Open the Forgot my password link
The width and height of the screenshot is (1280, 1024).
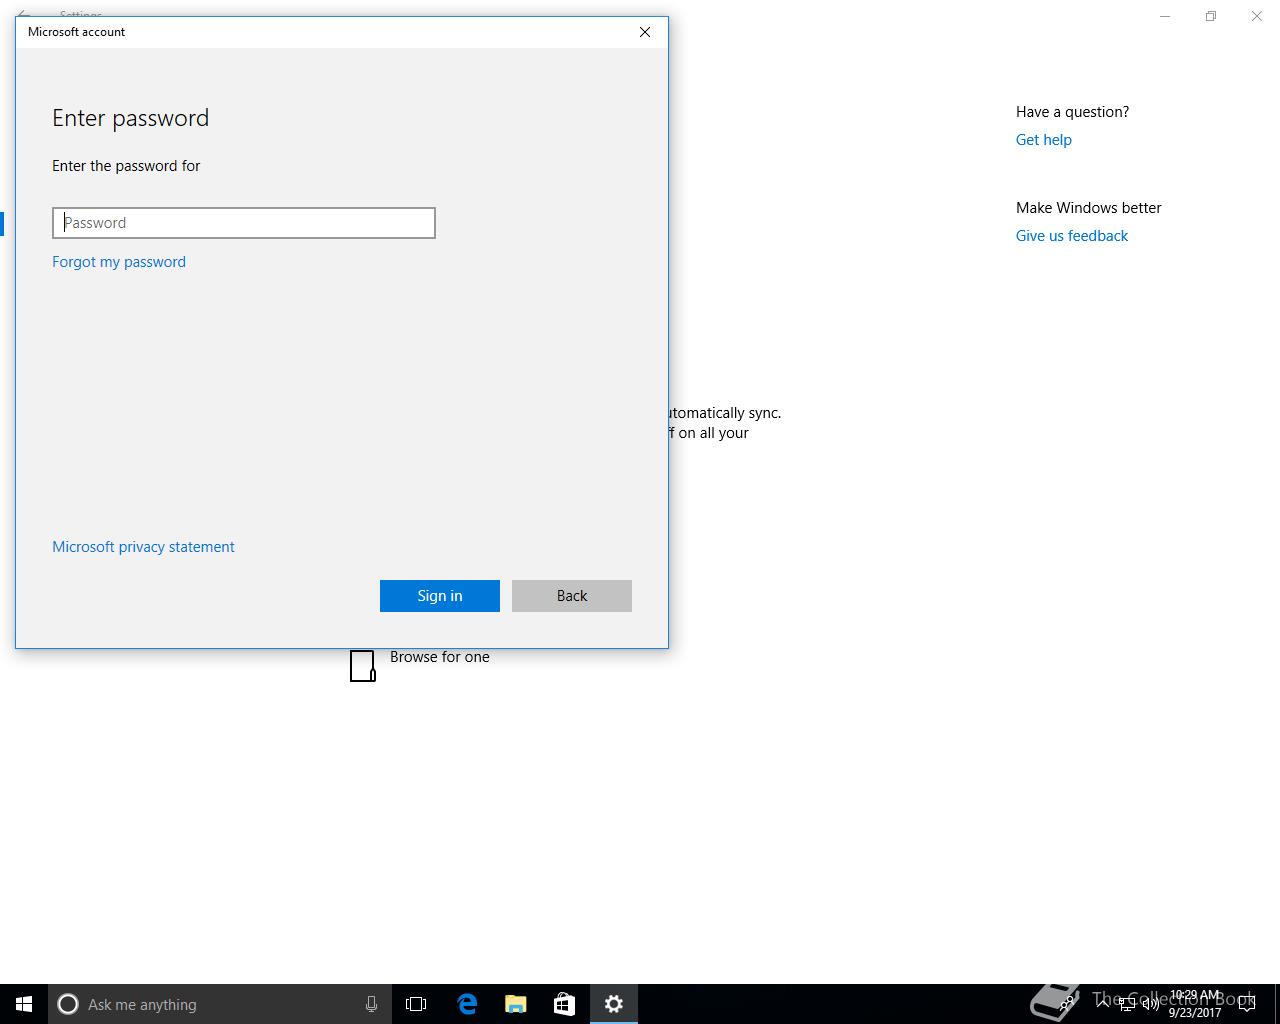119,262
